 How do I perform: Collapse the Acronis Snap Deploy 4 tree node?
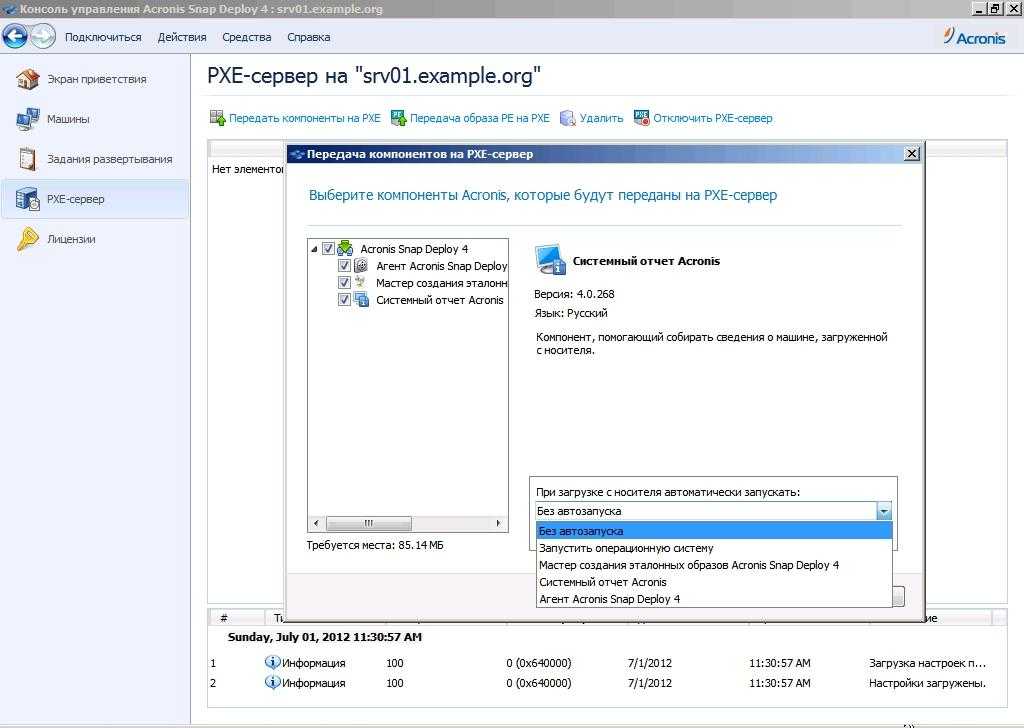click(x=314, y=249)
